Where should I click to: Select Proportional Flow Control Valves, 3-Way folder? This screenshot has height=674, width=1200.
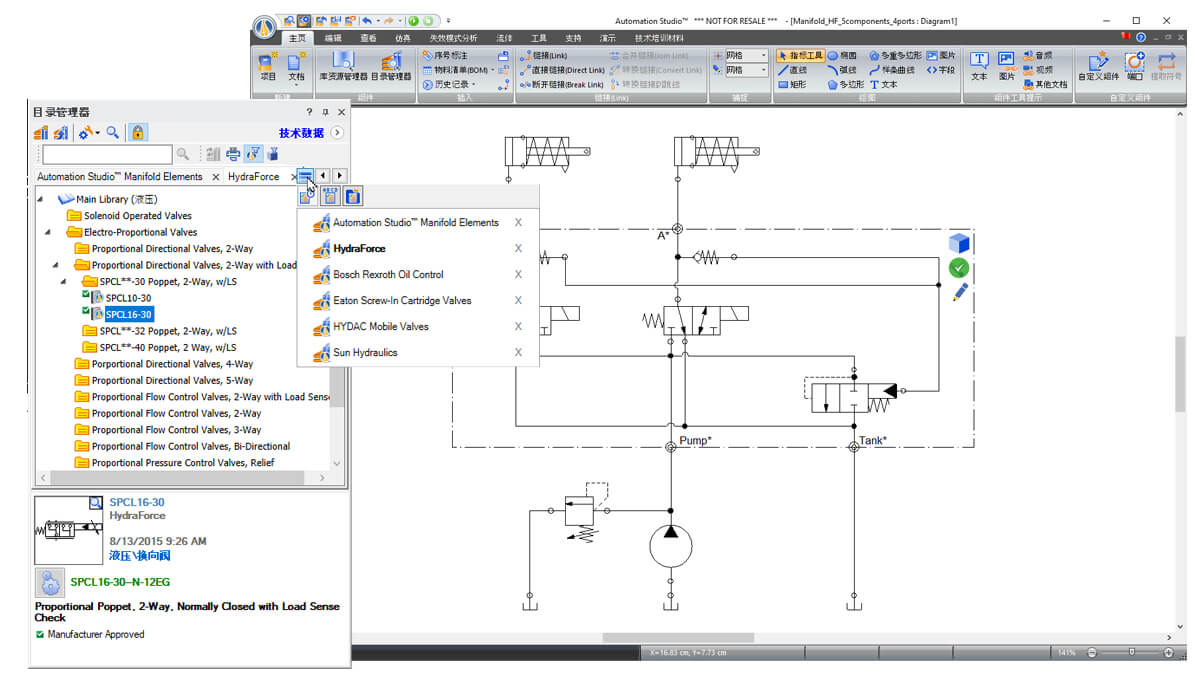176,430
